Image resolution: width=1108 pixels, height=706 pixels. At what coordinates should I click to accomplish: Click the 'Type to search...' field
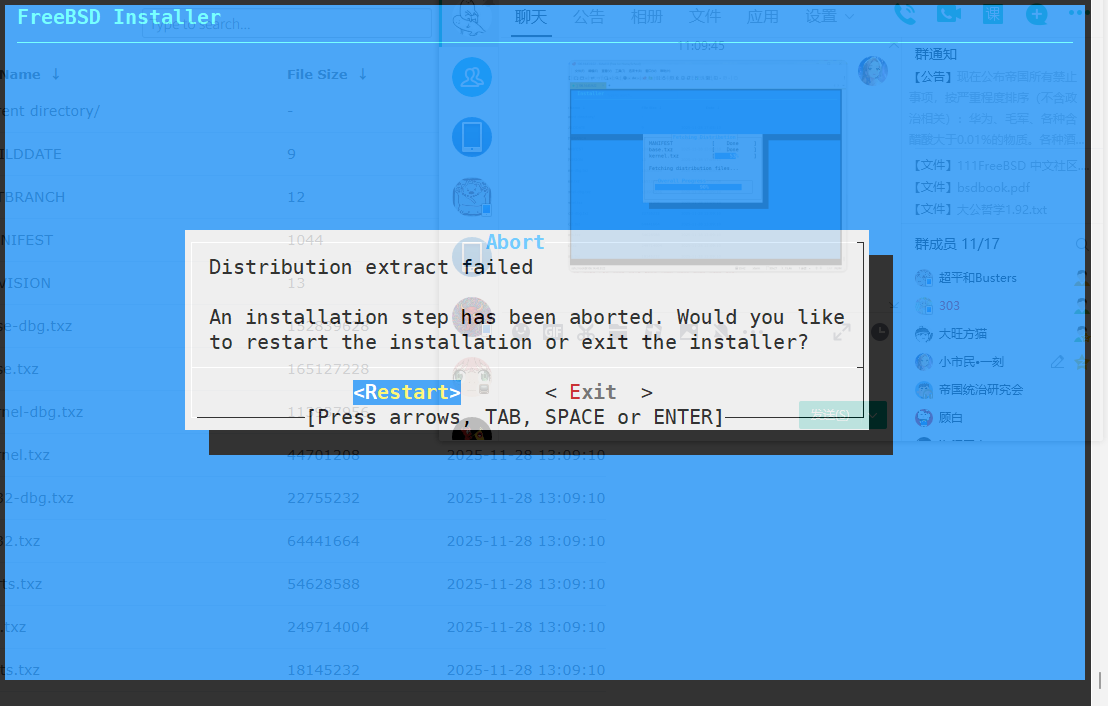pos(286,23)
